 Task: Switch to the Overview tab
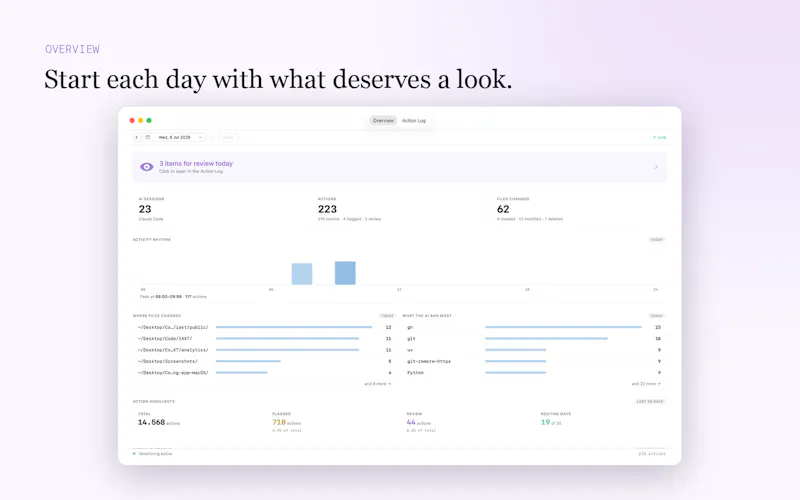383,121
